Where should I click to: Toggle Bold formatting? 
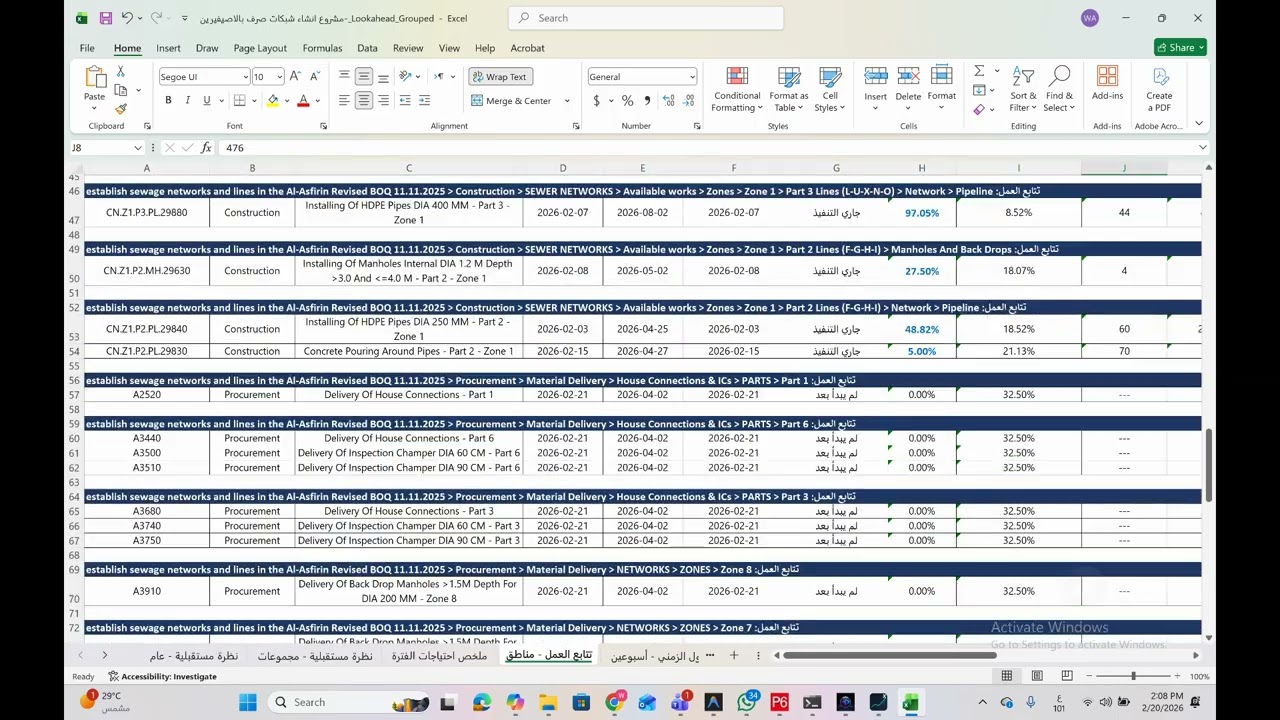point(168,101)
